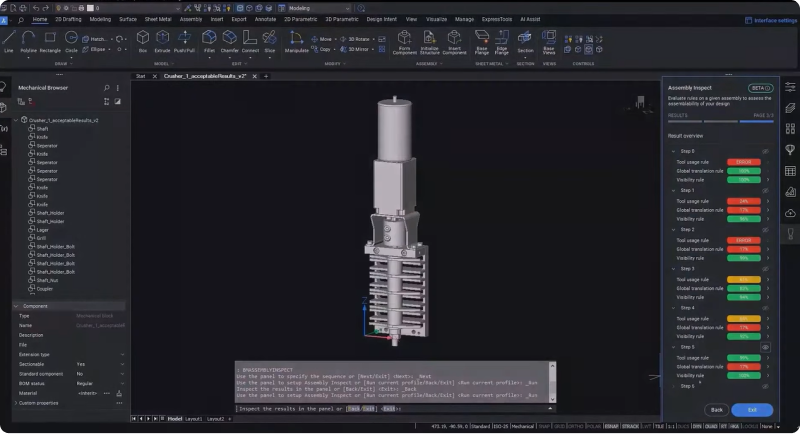Open the Sectionable property dropdown
Viewport: 800px width, 434px height.
tap(122, 364)
